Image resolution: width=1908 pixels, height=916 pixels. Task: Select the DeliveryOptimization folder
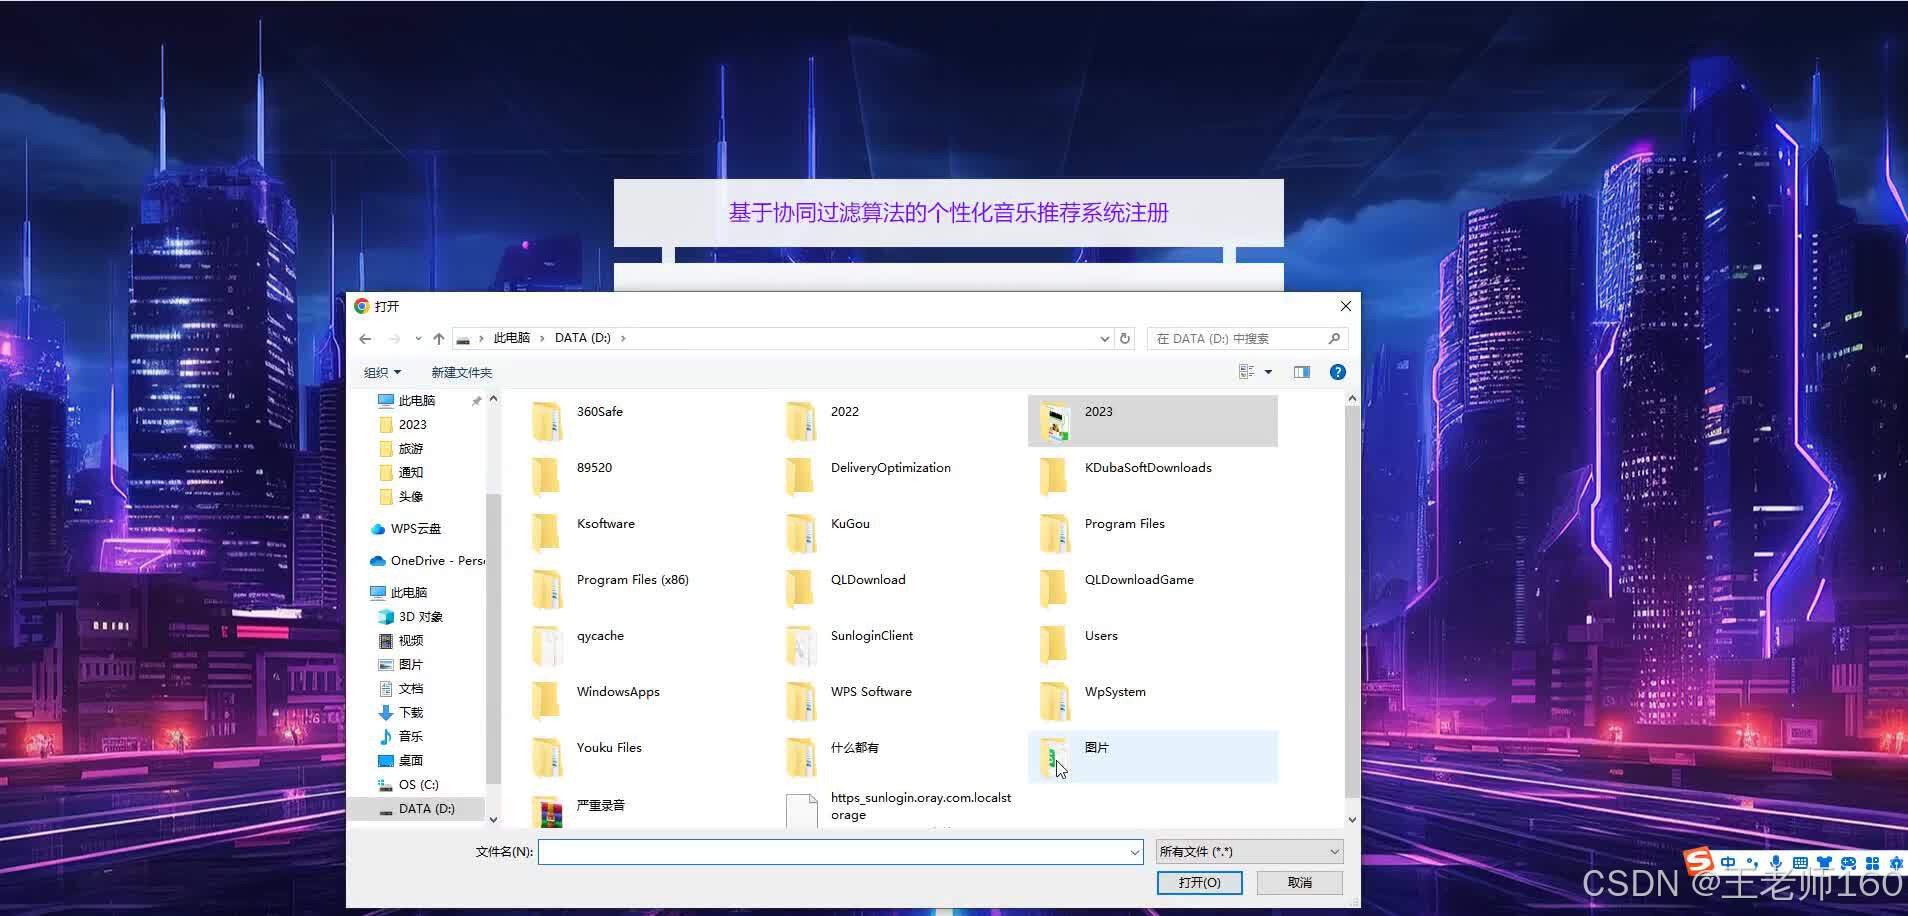pyautogui.click(x=900, y=477)
